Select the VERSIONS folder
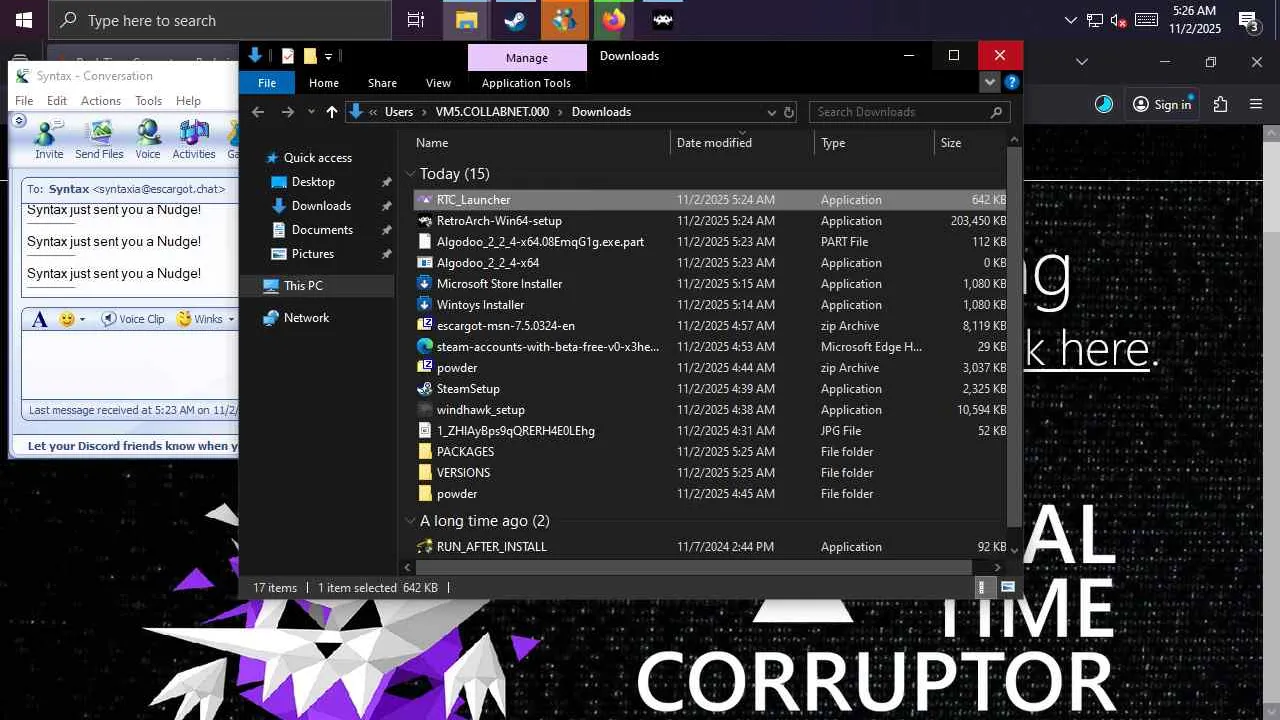 coord(711,473)
